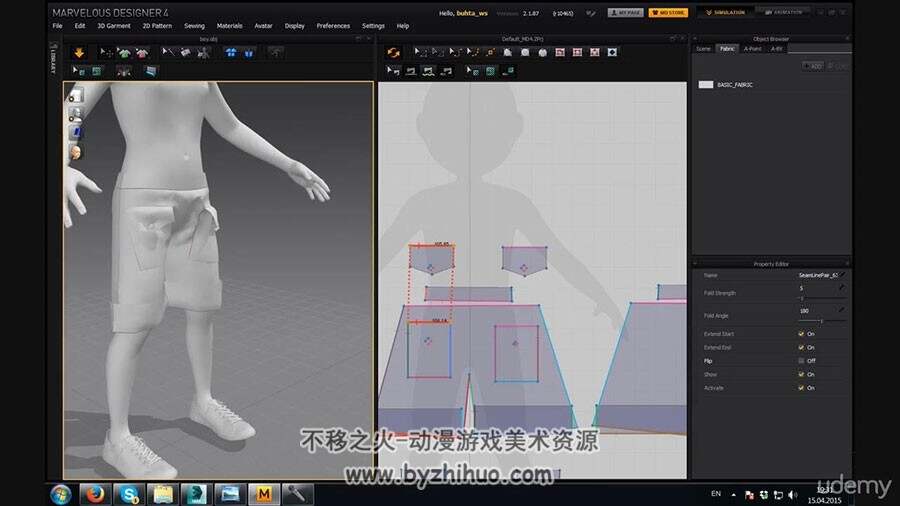
Task: Click the teal texture edit icon in 3D toolbar
Action: (96, 71)
